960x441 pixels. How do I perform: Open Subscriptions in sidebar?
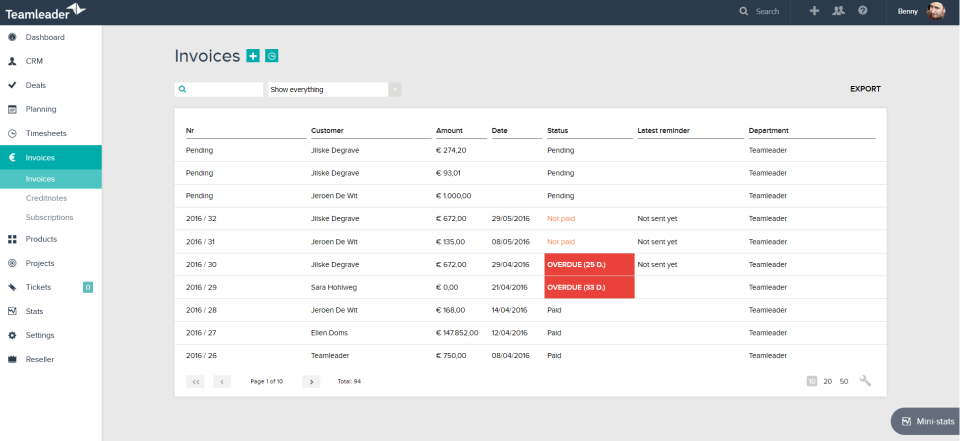[x=50, y=217]
